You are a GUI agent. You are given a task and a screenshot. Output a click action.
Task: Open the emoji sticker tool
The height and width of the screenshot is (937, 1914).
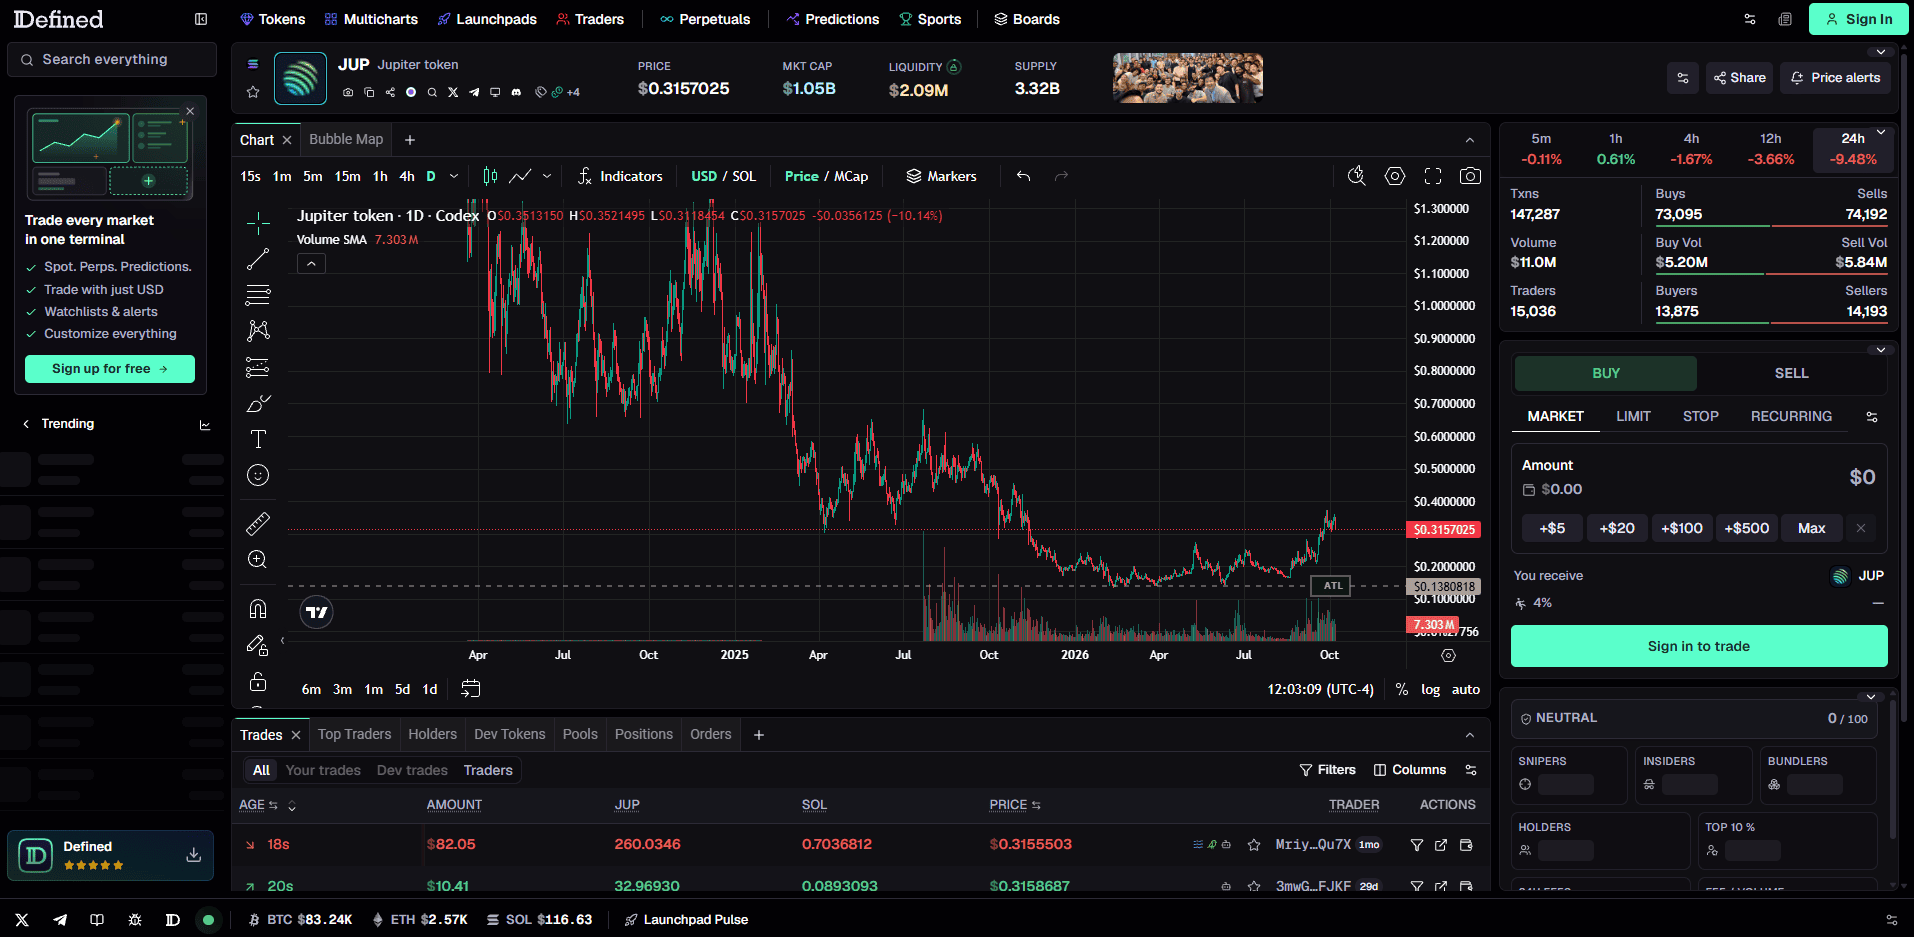[258, 475]
